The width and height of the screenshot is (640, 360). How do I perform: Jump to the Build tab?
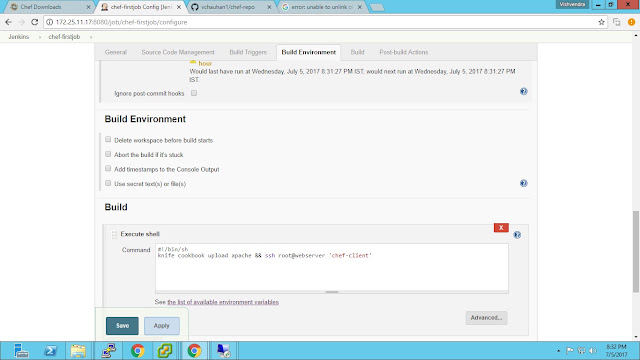coord(357,52)
